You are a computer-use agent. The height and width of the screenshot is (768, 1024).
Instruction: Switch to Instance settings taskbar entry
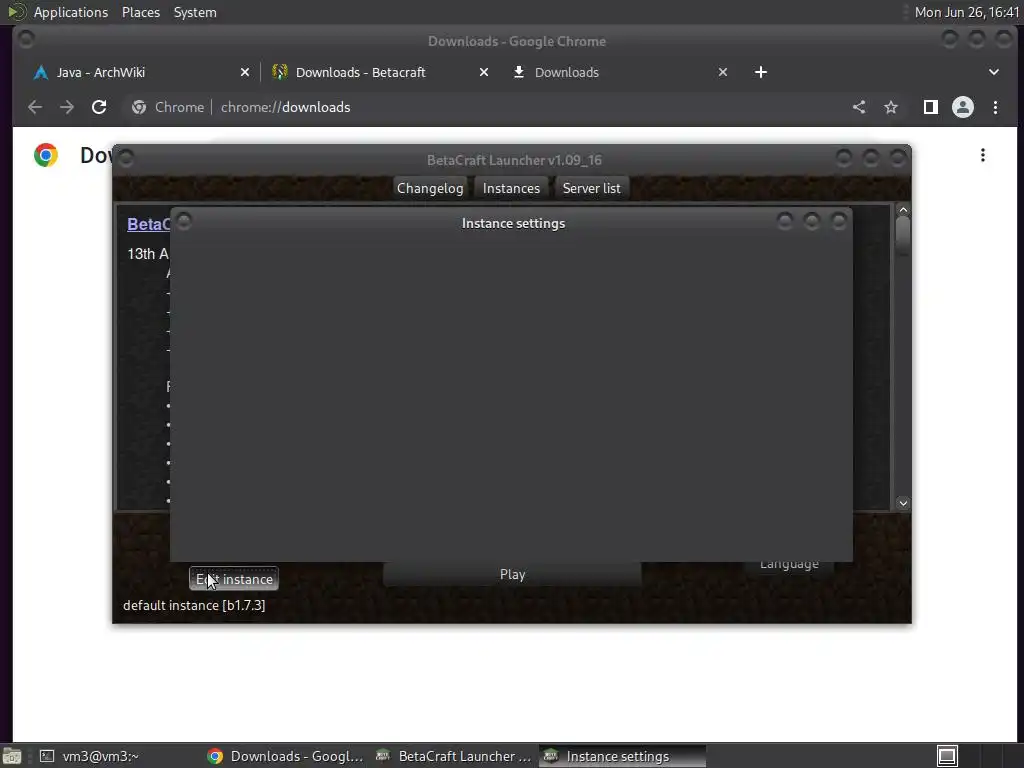click(x=622, y=756)
